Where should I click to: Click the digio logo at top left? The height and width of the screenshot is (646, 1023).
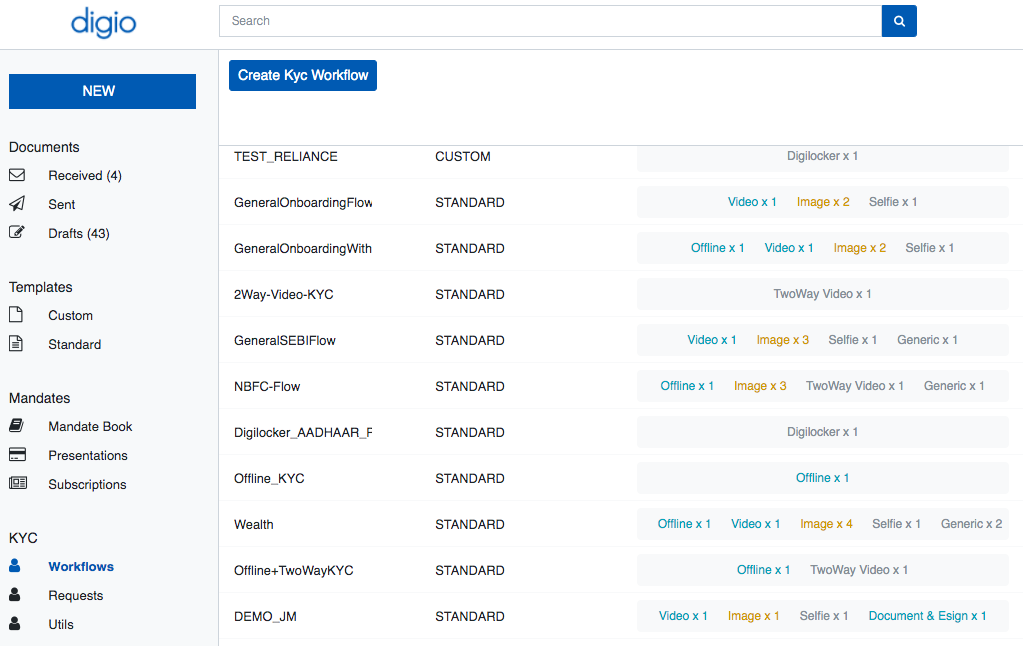(x=103, y=23)
